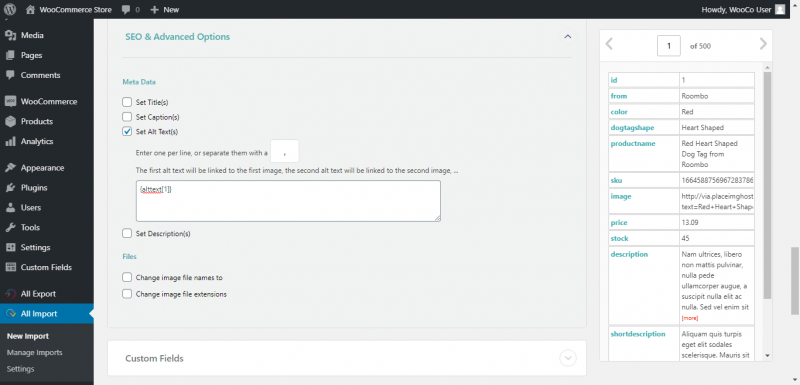This screenshot has height=385, width=800.
Task: Click the Tools wrench icon
Action: [10, 227]
